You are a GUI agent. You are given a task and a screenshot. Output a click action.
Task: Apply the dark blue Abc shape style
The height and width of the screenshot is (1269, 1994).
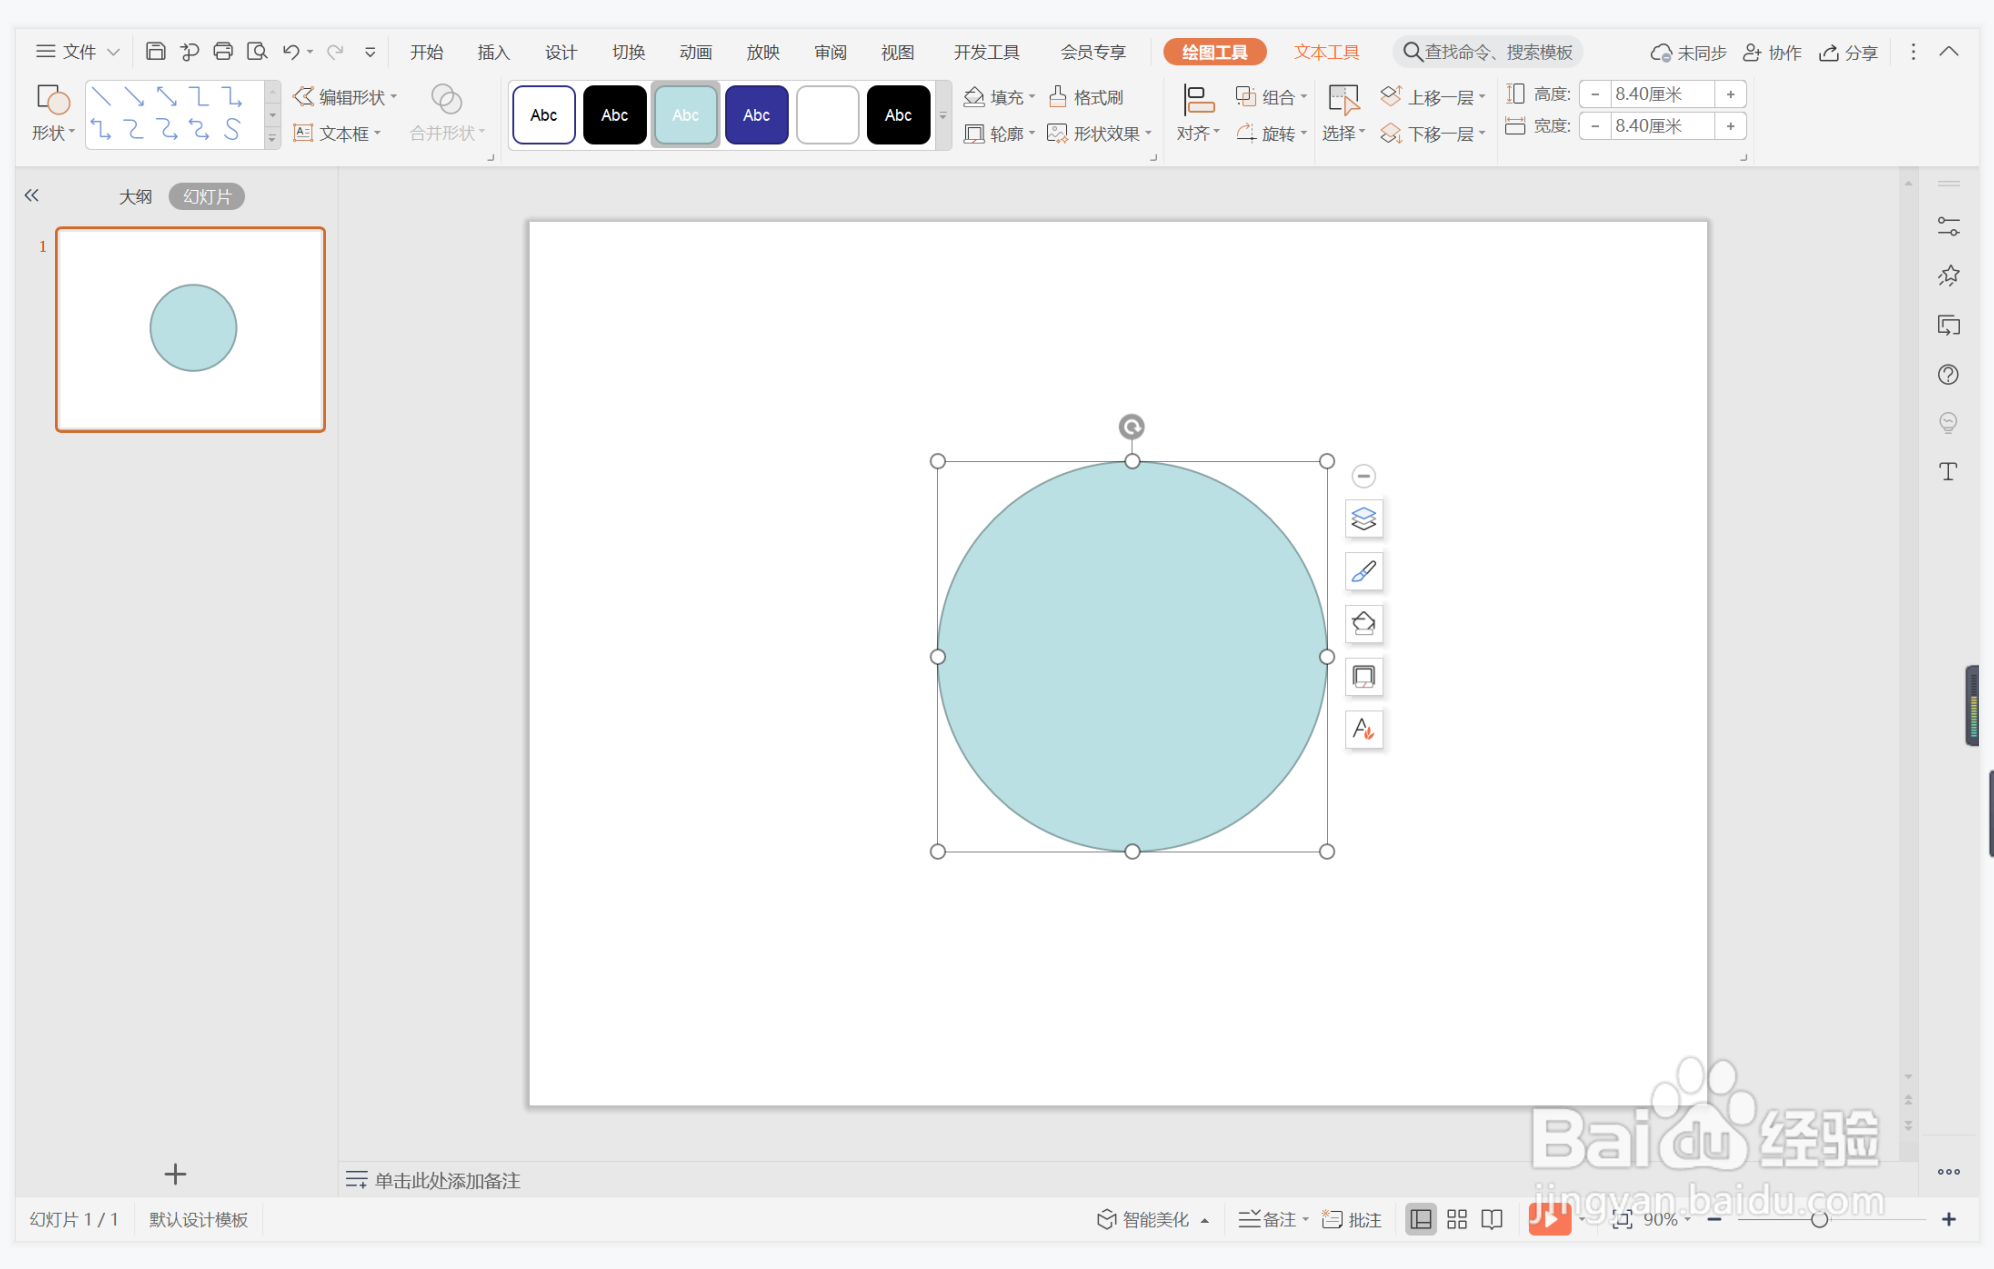(756, 115)
